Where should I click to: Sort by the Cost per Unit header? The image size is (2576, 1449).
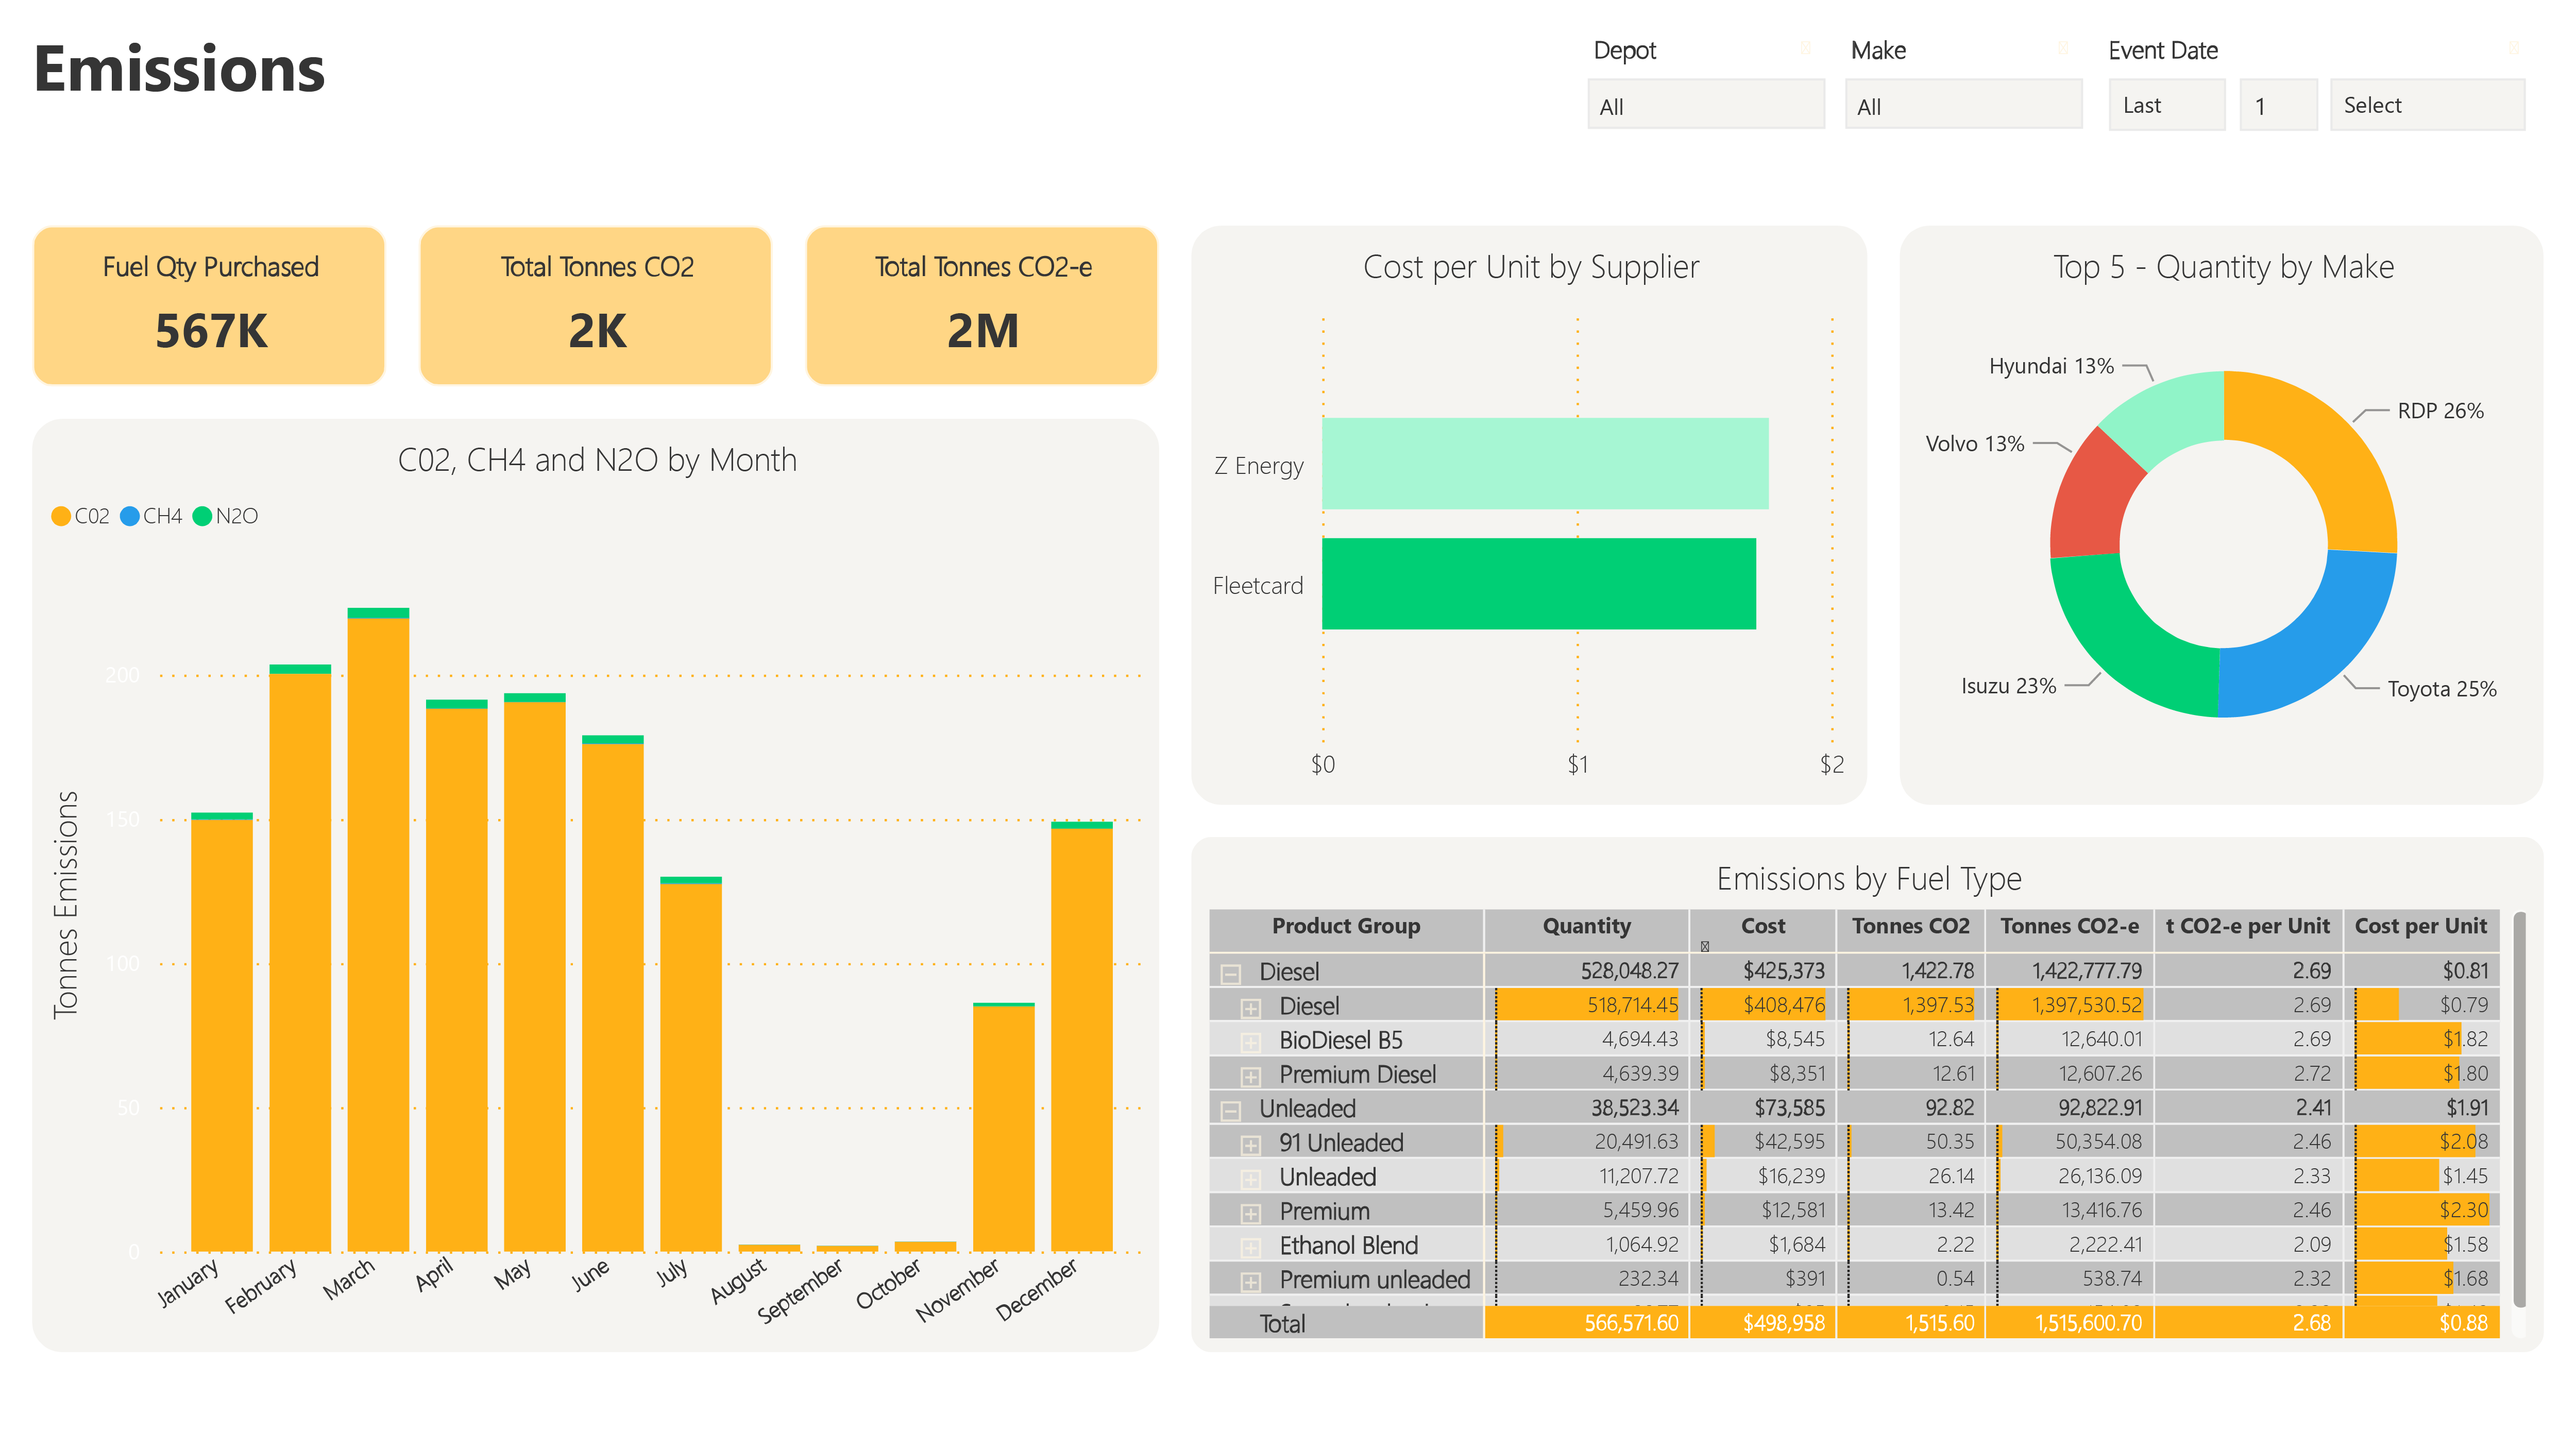[x=2420, y=926]
